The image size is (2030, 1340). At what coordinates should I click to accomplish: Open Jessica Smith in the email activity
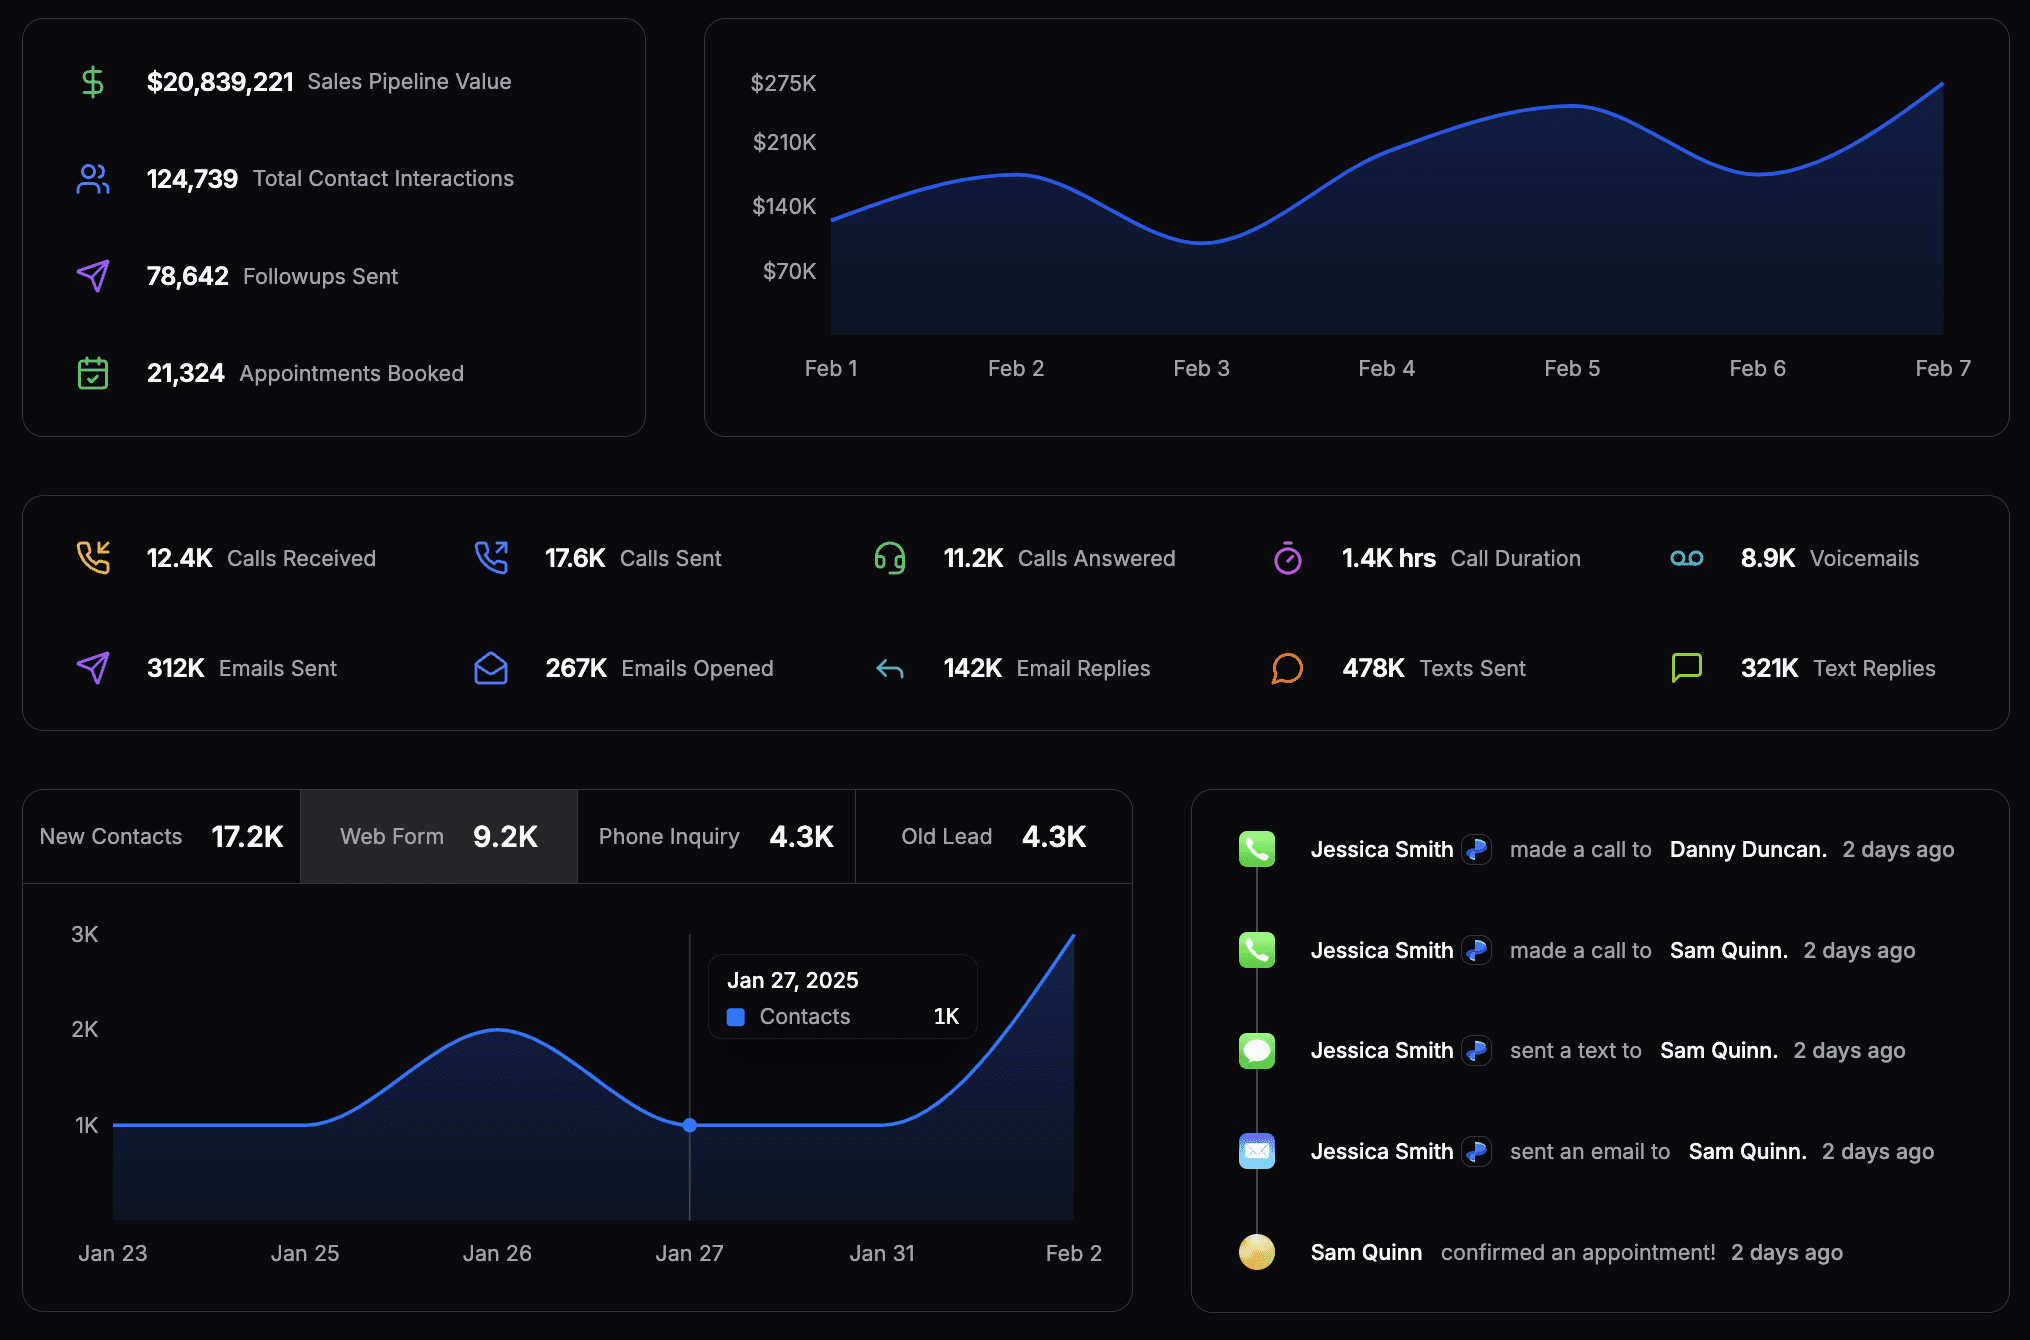click(1382, 1152)
